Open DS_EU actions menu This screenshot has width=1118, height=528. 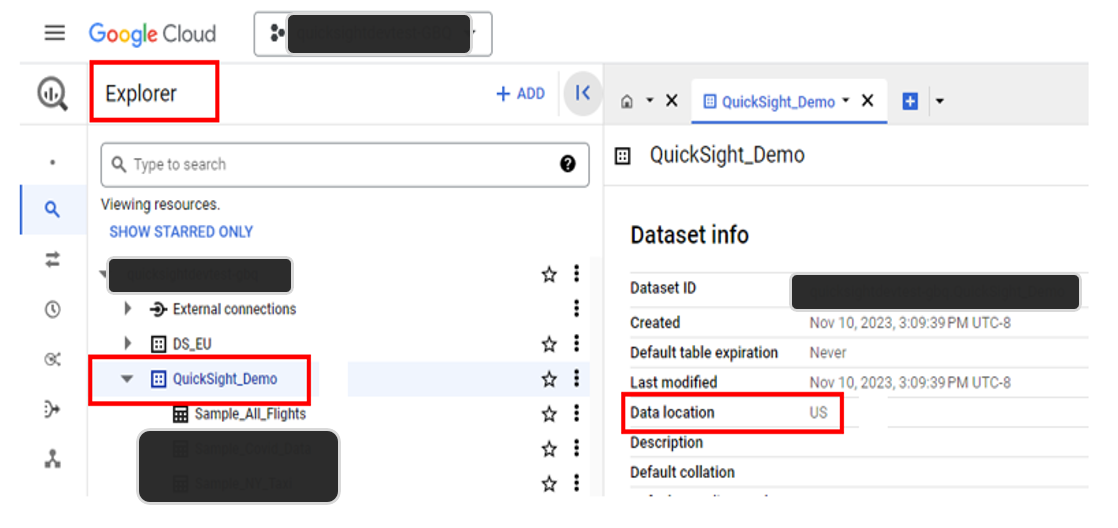point(576,343)
